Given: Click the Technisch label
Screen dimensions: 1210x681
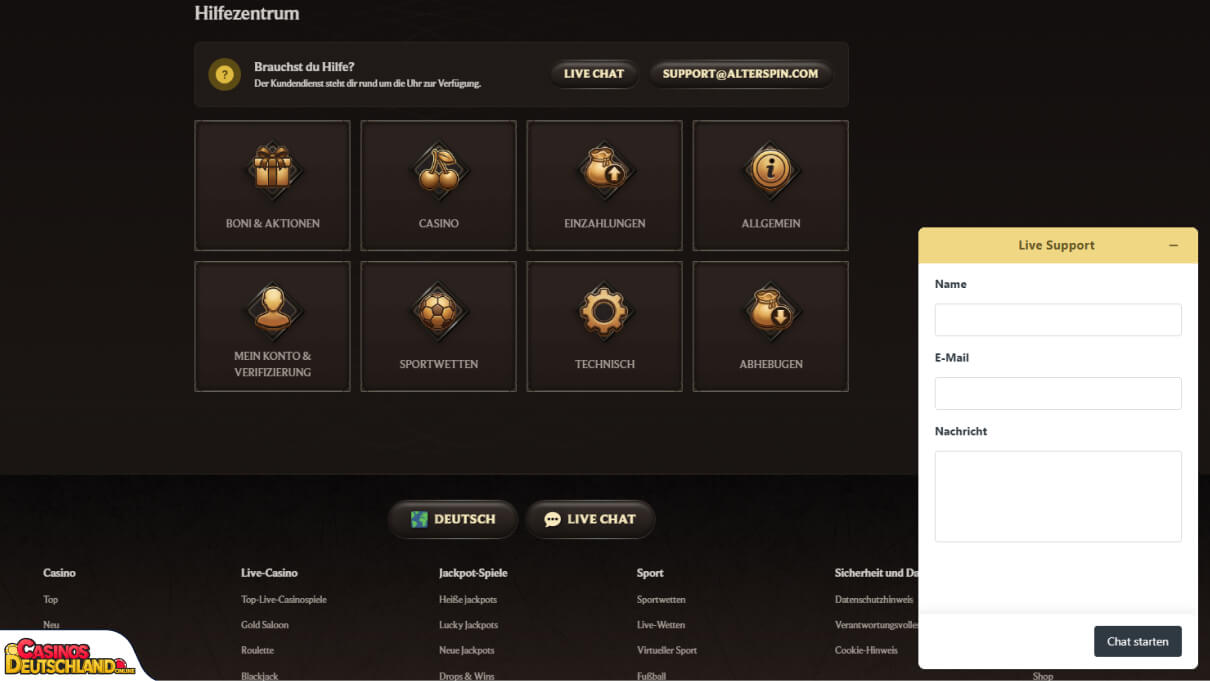Looking at the screenshot, I should [x=605, y=365].
